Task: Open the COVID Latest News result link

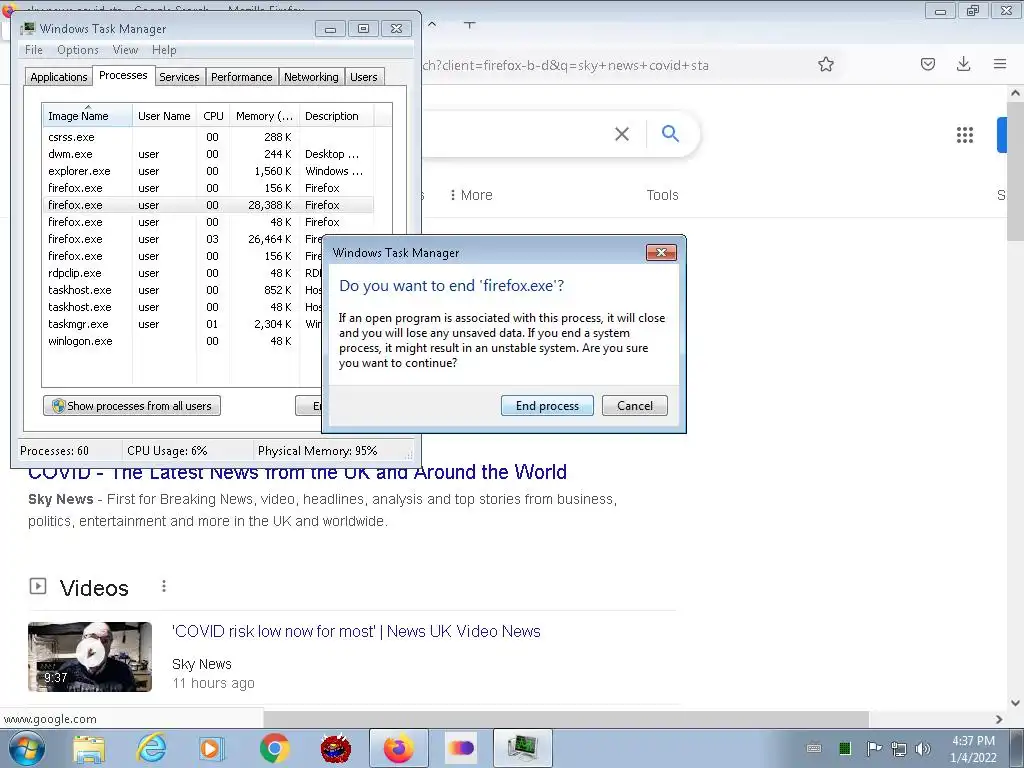Action: click(297, 472)
